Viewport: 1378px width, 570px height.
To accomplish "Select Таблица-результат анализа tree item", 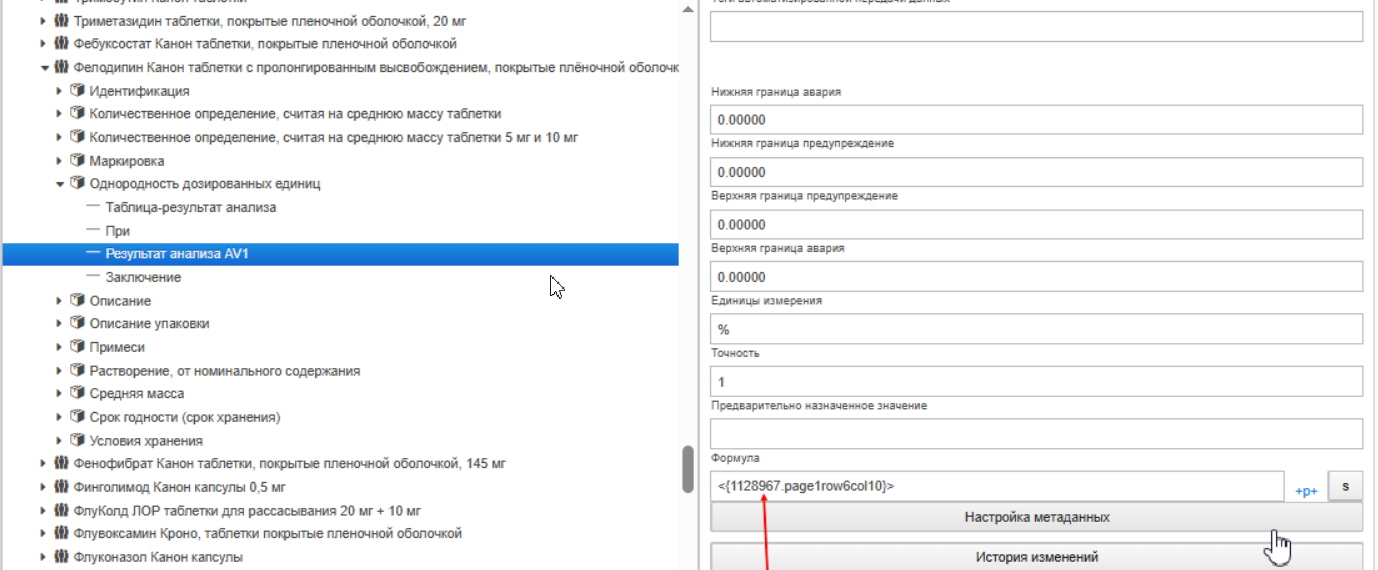I will [x=191, y=208].
